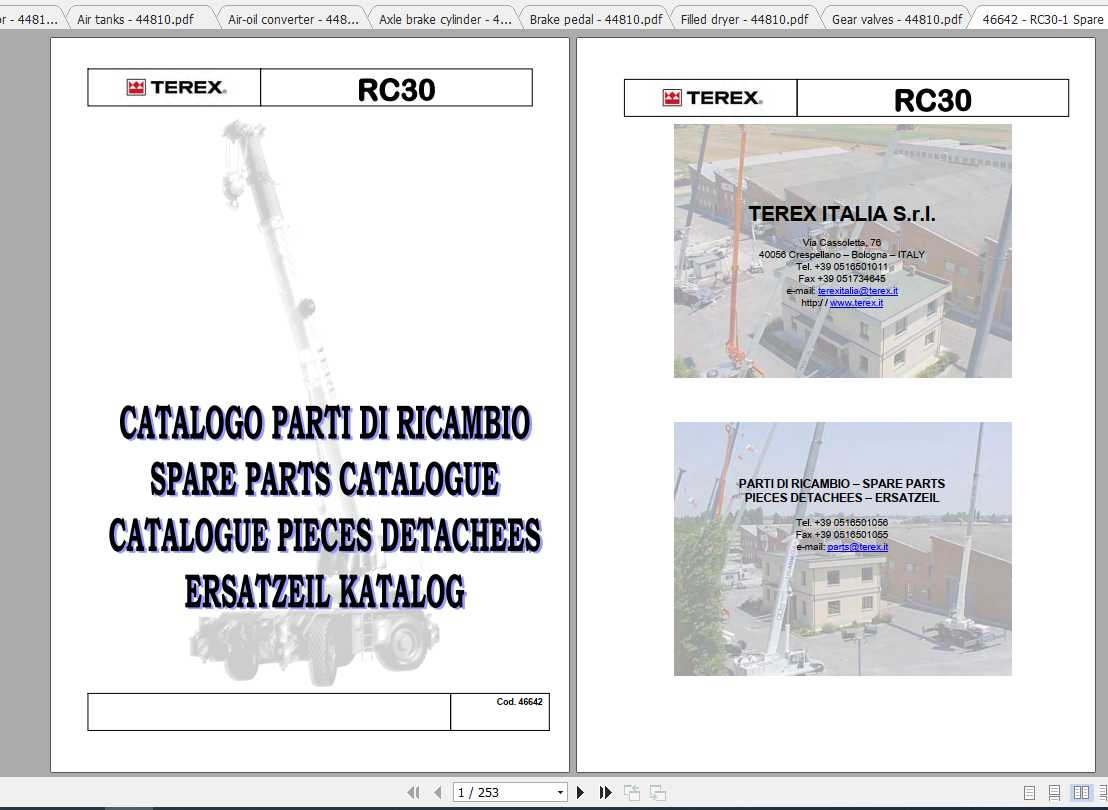Go to the previous page
The height and width of the screenshot is (810, 1108).
click(437, 792)
